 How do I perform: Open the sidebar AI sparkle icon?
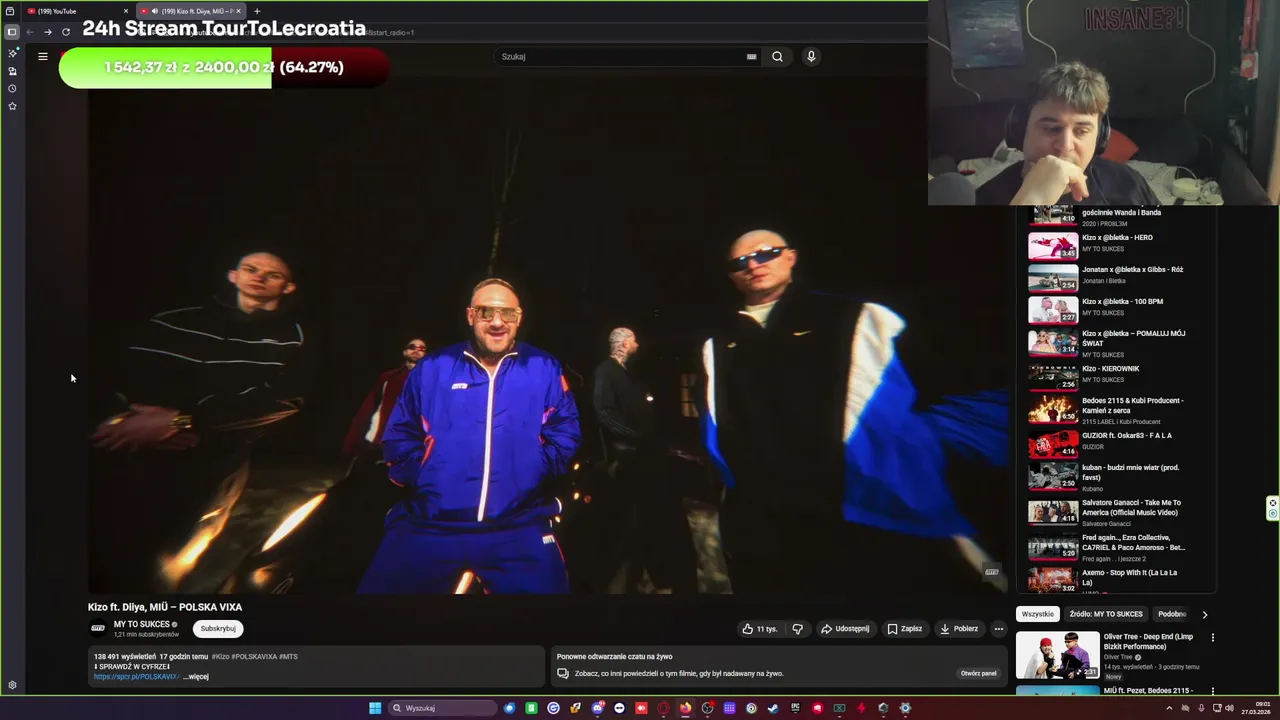(x=12, y=53)
